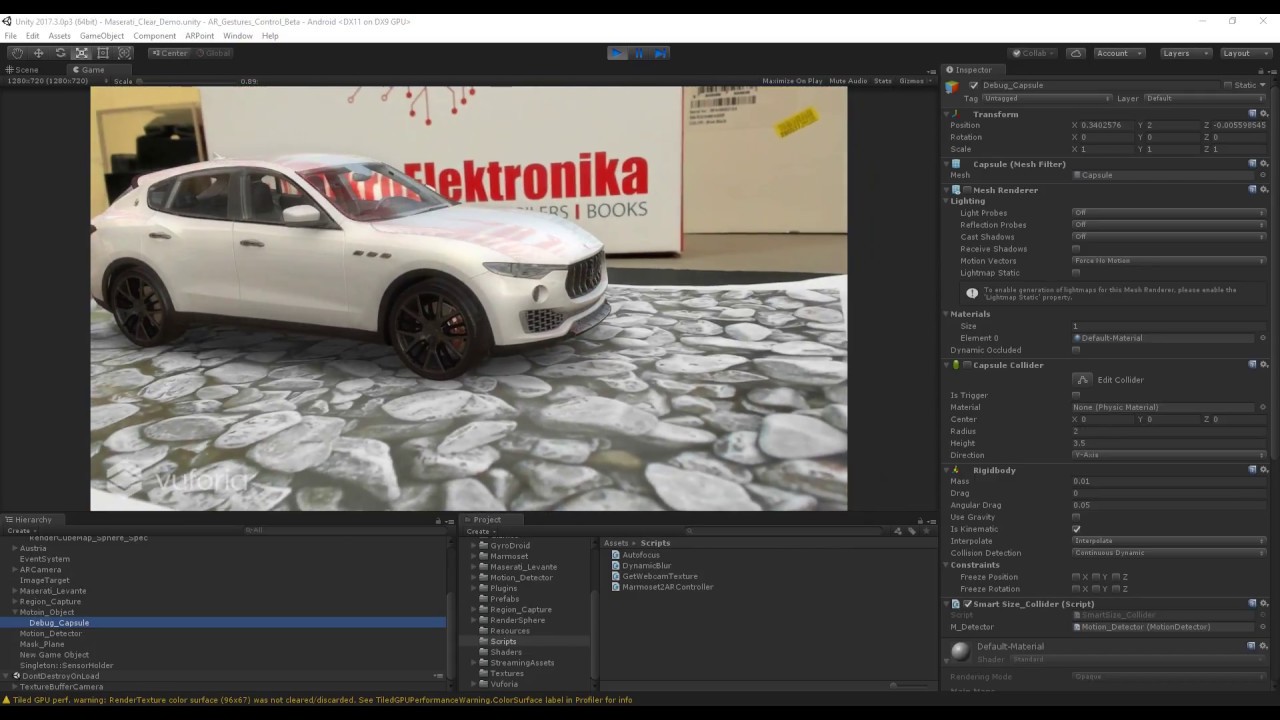The width and height of the screenshot is (1280, 720).
Task: Open object picker for Element 0 material
Action: (1263, 338)
